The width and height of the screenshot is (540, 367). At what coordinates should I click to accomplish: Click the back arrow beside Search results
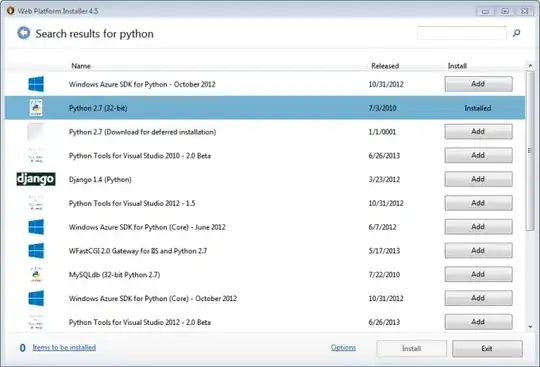point(24,33)
